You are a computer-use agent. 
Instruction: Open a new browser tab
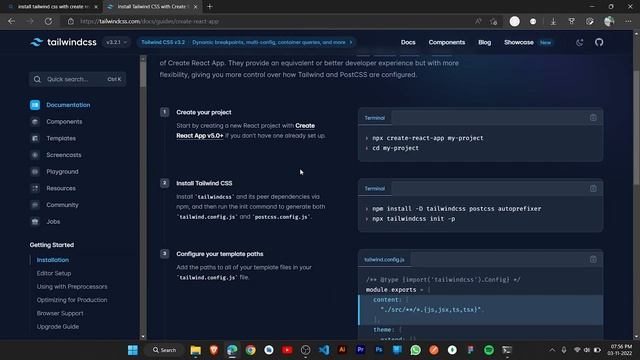210,7
